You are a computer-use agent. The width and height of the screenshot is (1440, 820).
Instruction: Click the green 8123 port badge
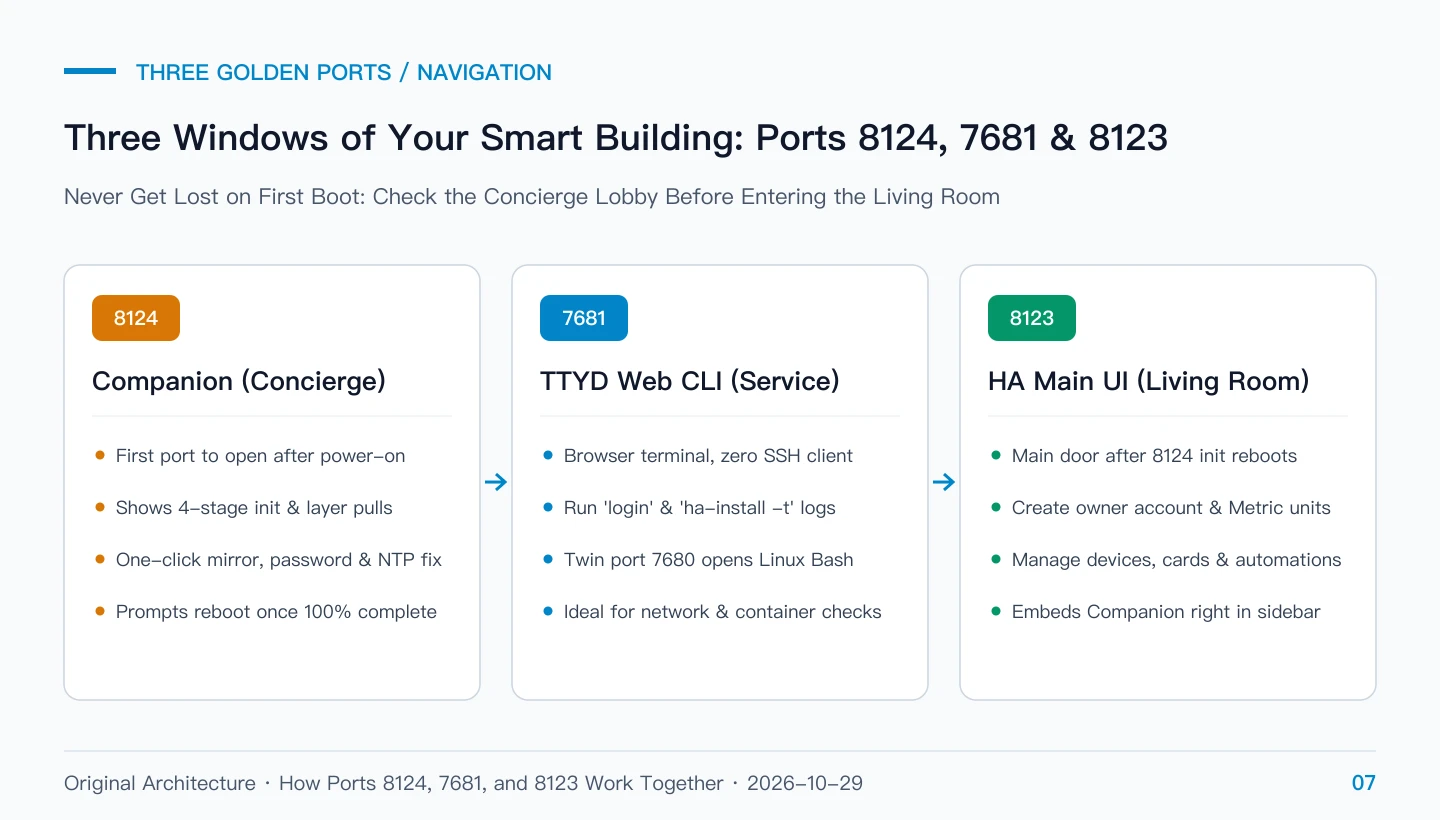1032,318
